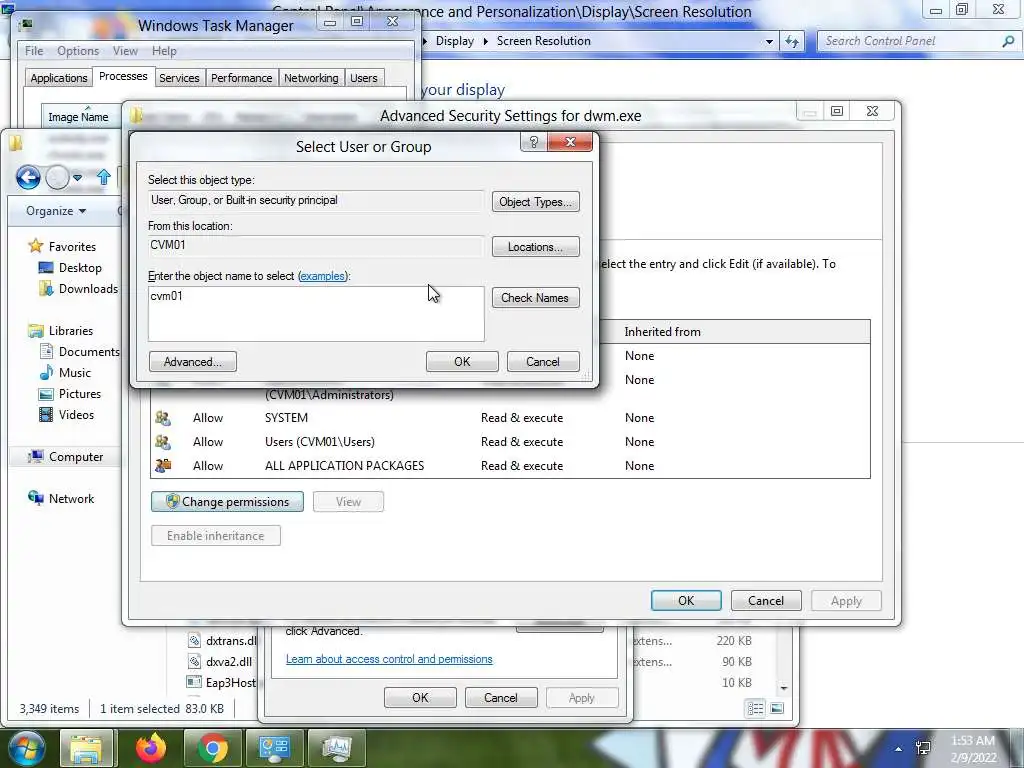Cancel the Select User or Group dialog
Viewport: 1024px width, 768px height.
click(543, 362)
